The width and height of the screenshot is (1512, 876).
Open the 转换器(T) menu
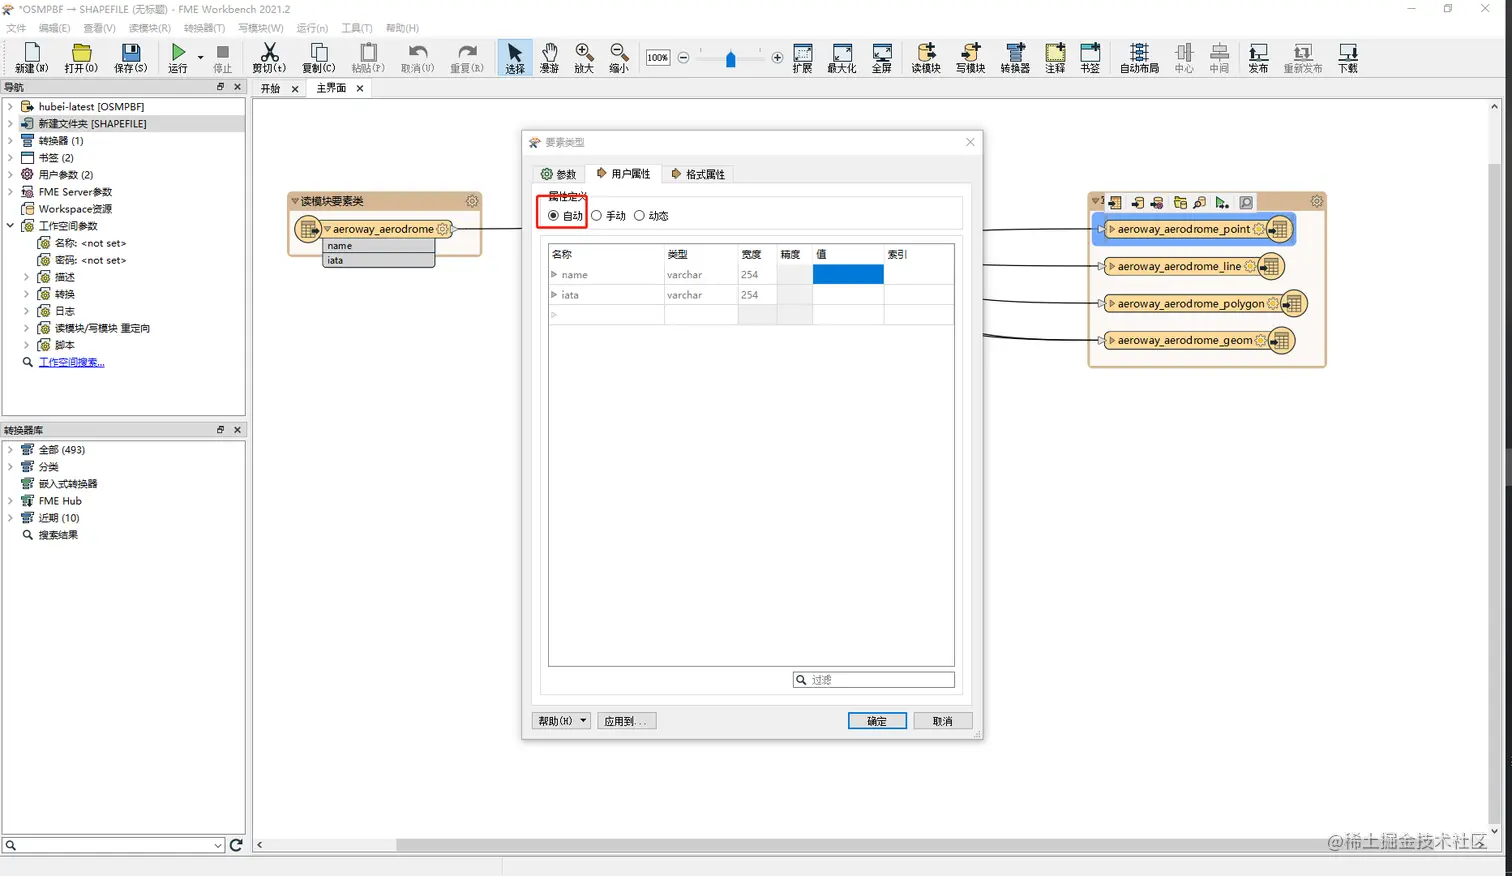coord(204,28)
